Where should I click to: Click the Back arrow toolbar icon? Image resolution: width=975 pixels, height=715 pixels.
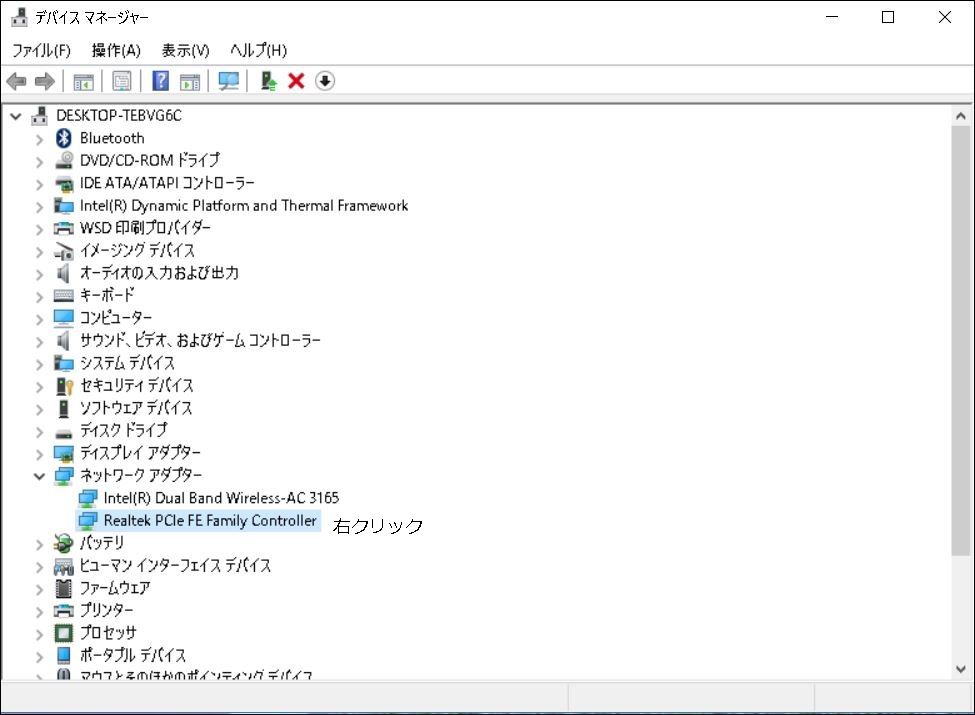(x=16, y=81)
